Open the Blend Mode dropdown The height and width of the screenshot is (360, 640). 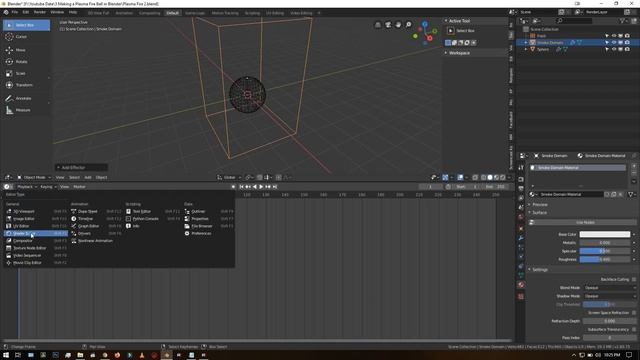(x=609, y=288)
